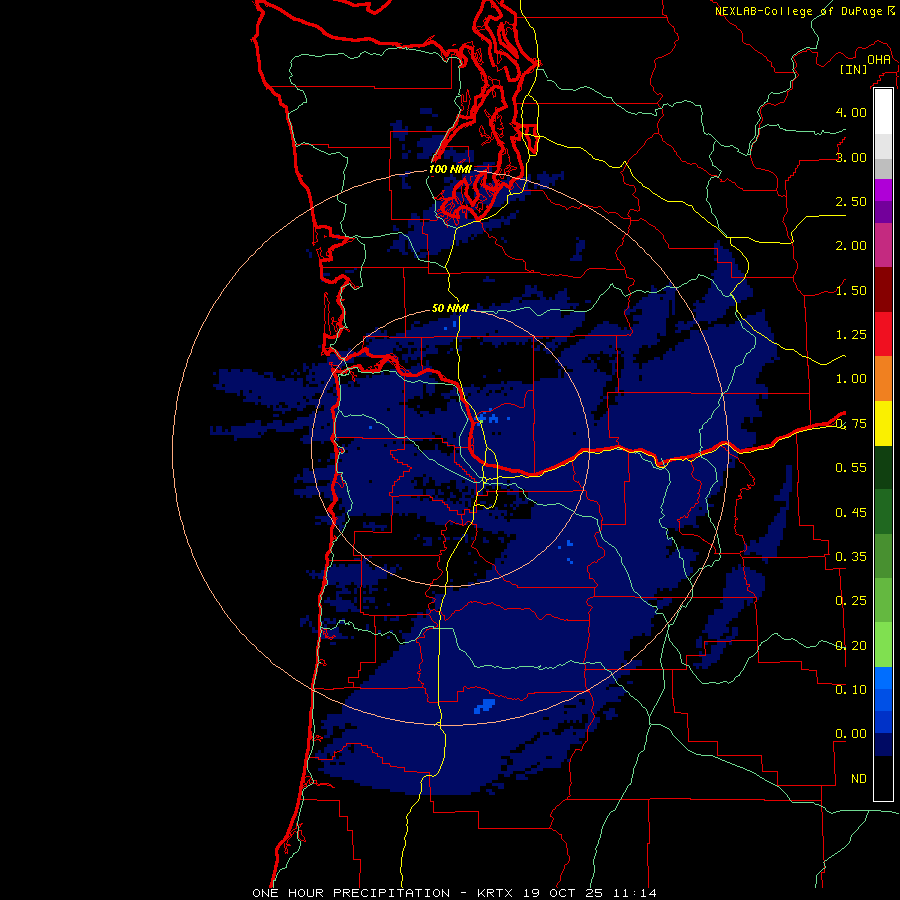900x900 pixels.
Task: Click the 4.00 legend value
Action: coord(851,112)
